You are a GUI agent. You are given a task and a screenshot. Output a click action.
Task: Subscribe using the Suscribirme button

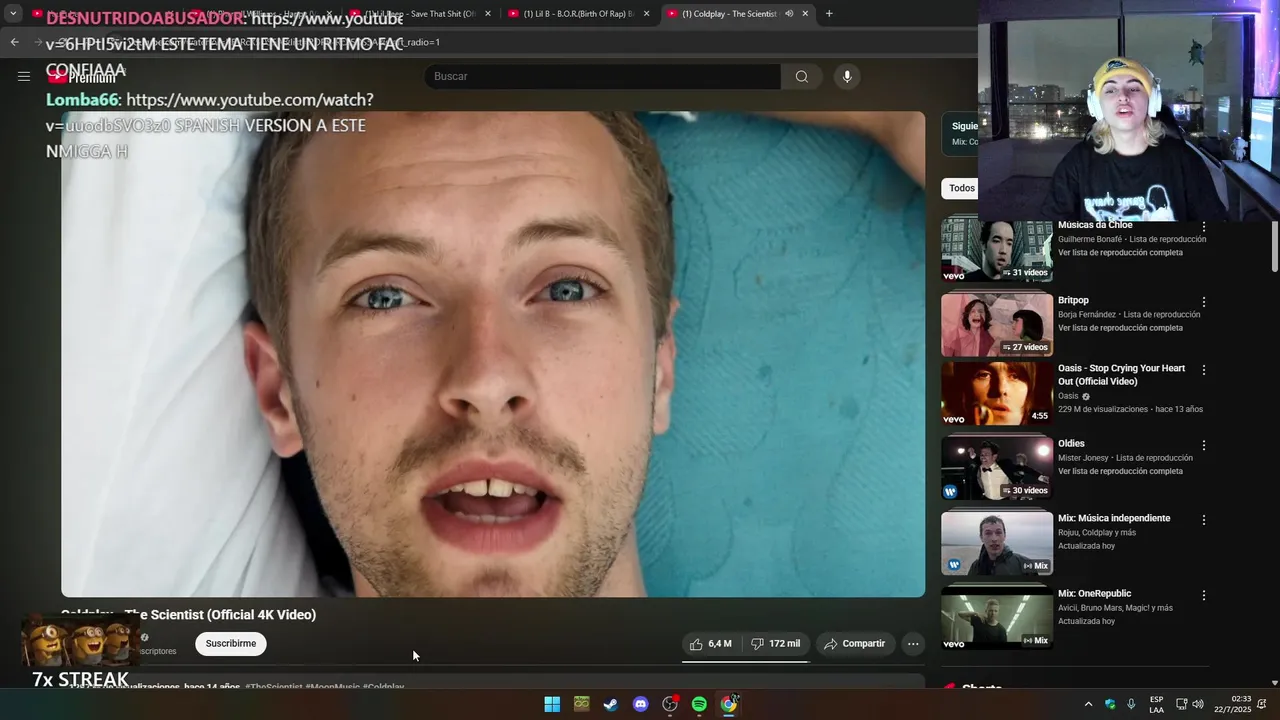tap(231, 644)
